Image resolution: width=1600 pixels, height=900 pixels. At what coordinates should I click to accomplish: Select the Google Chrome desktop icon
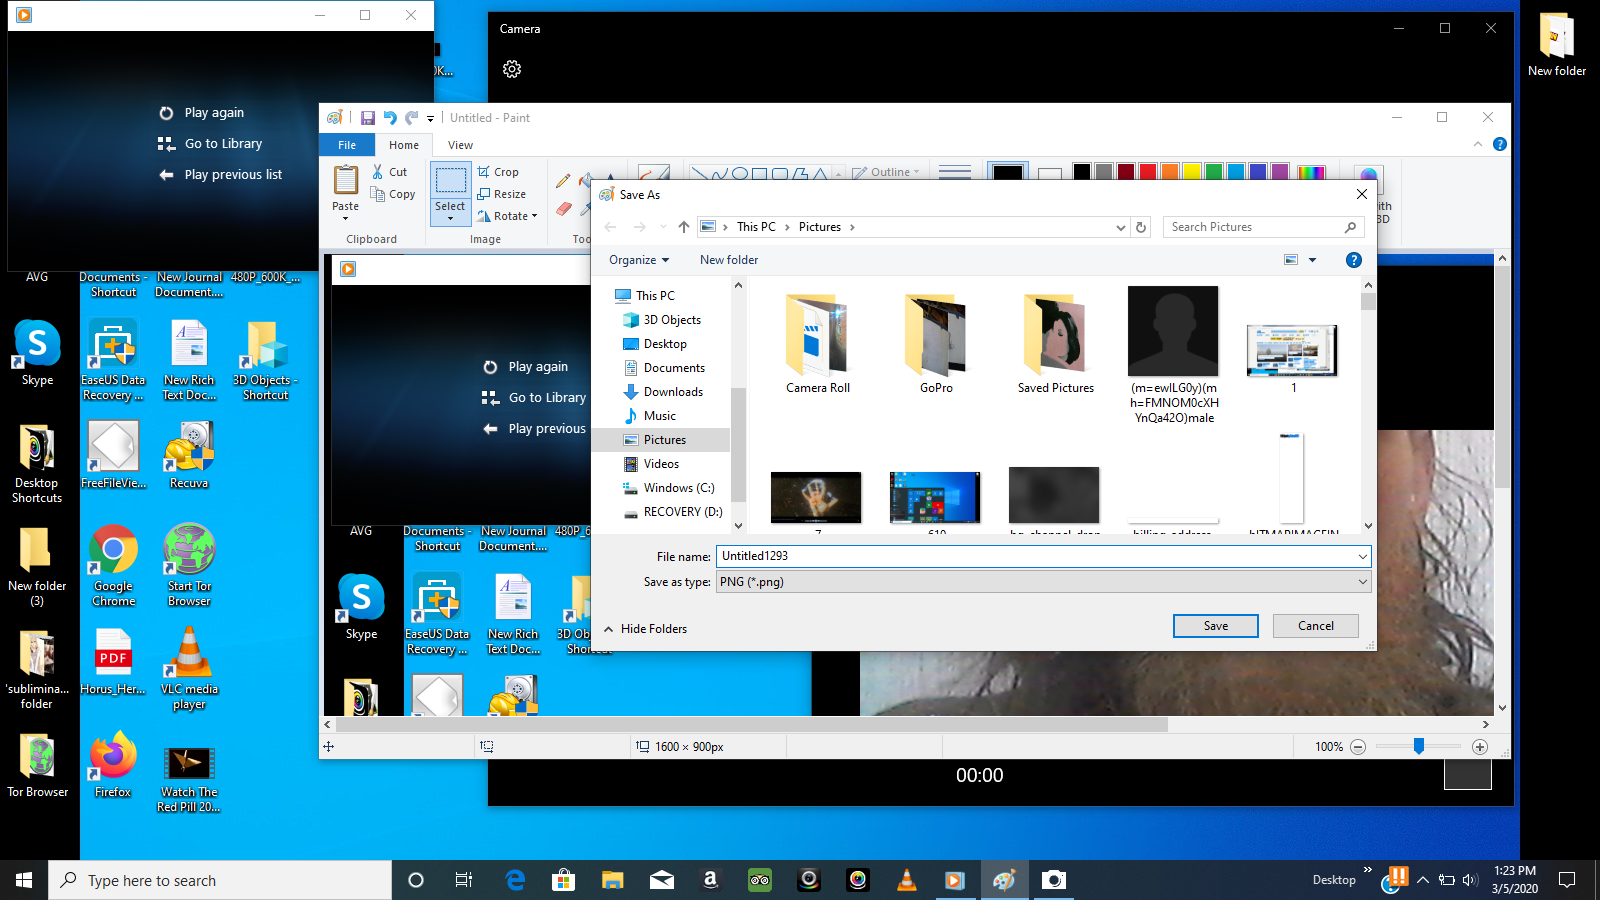[114, 566]
